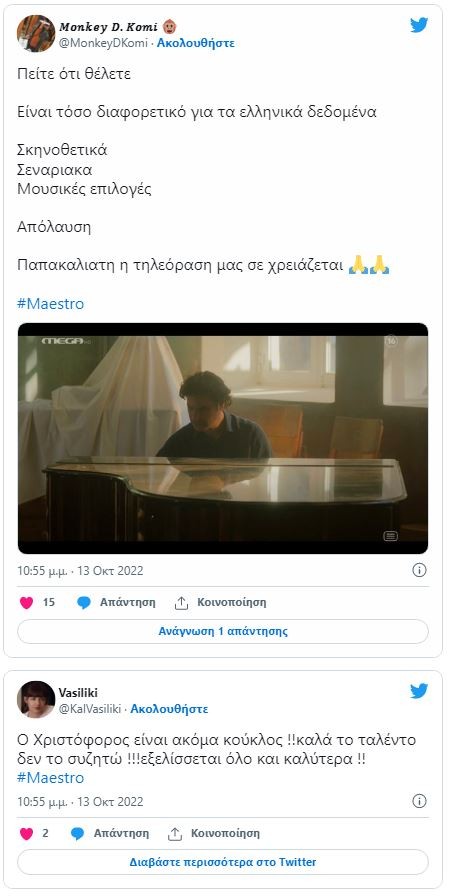The height and width of the screenshot is (896, 449).
Task: Click Διαβάστε περισσότερα στο Twitter button
Action: pos(223,862)
